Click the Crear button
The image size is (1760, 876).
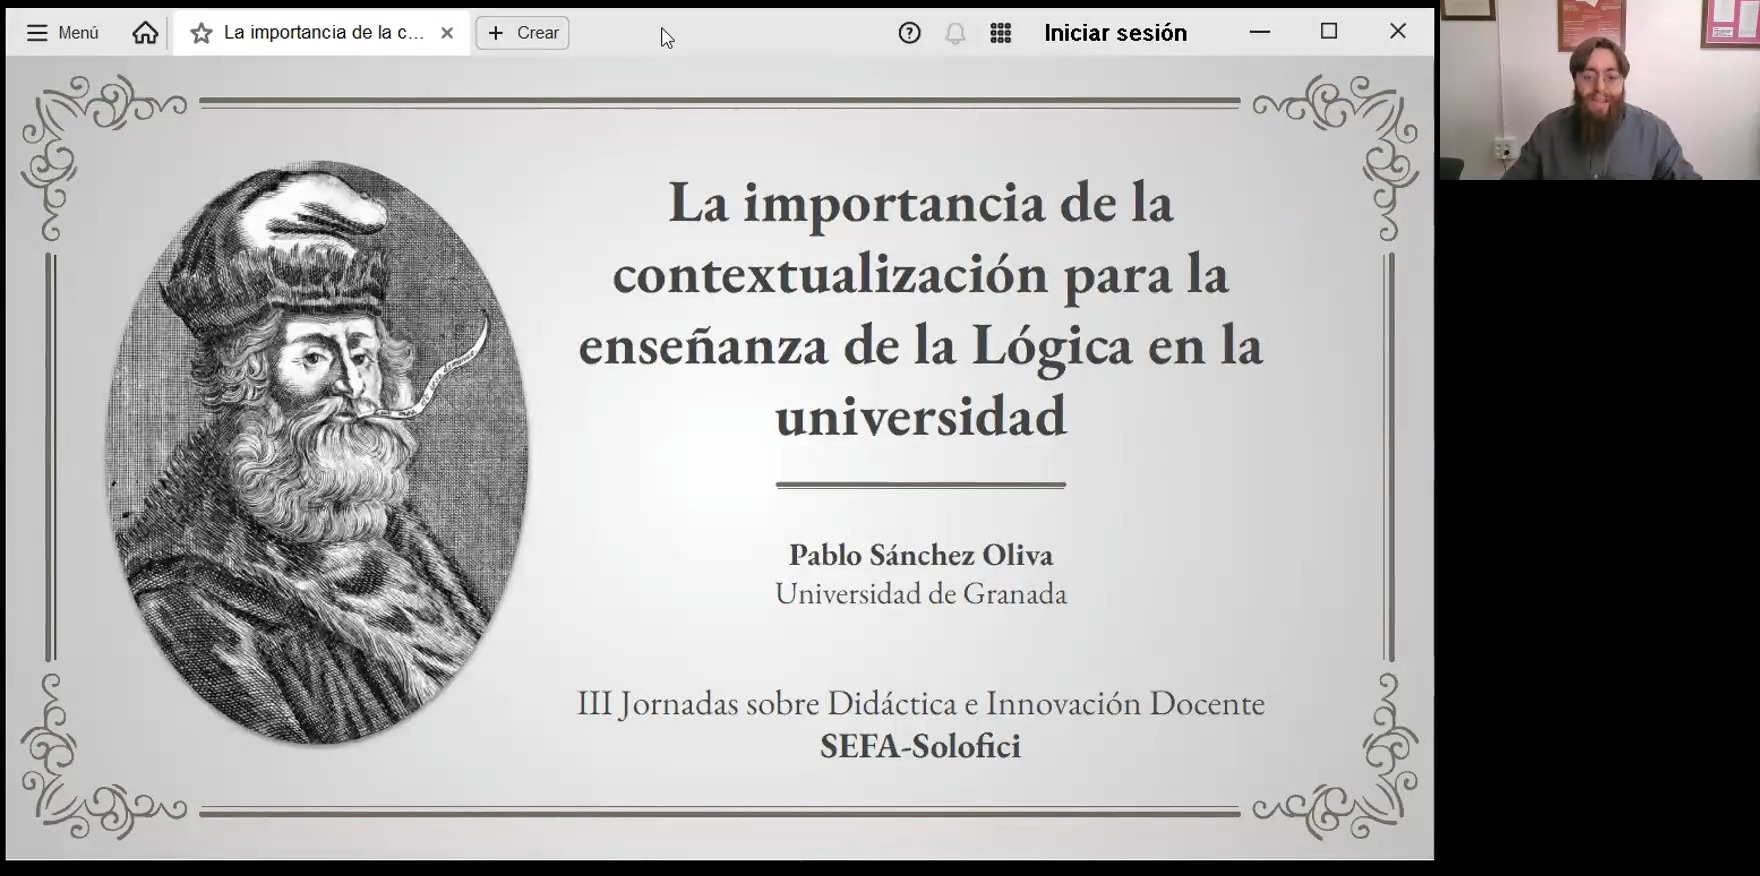tap(522, 33)
